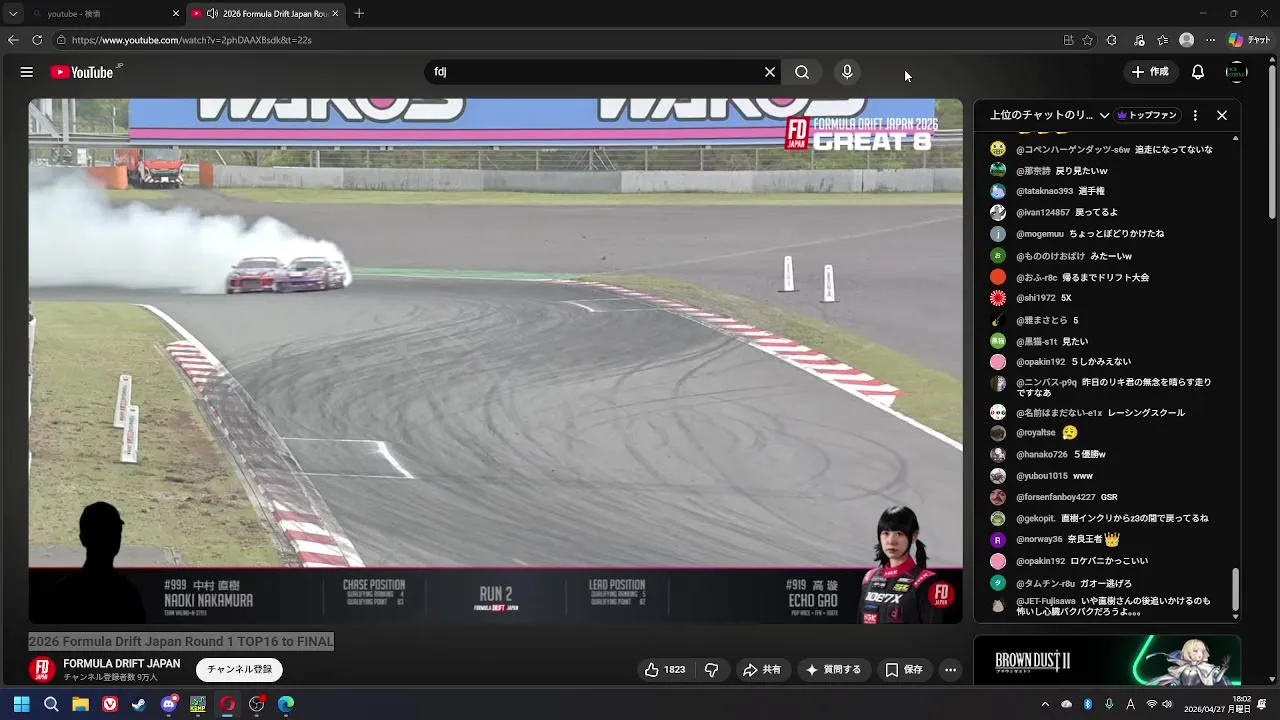Open the Brown Dust II ad thumbnail
This screenshot has height=720, width=1280.
[x=1107, y=661]
